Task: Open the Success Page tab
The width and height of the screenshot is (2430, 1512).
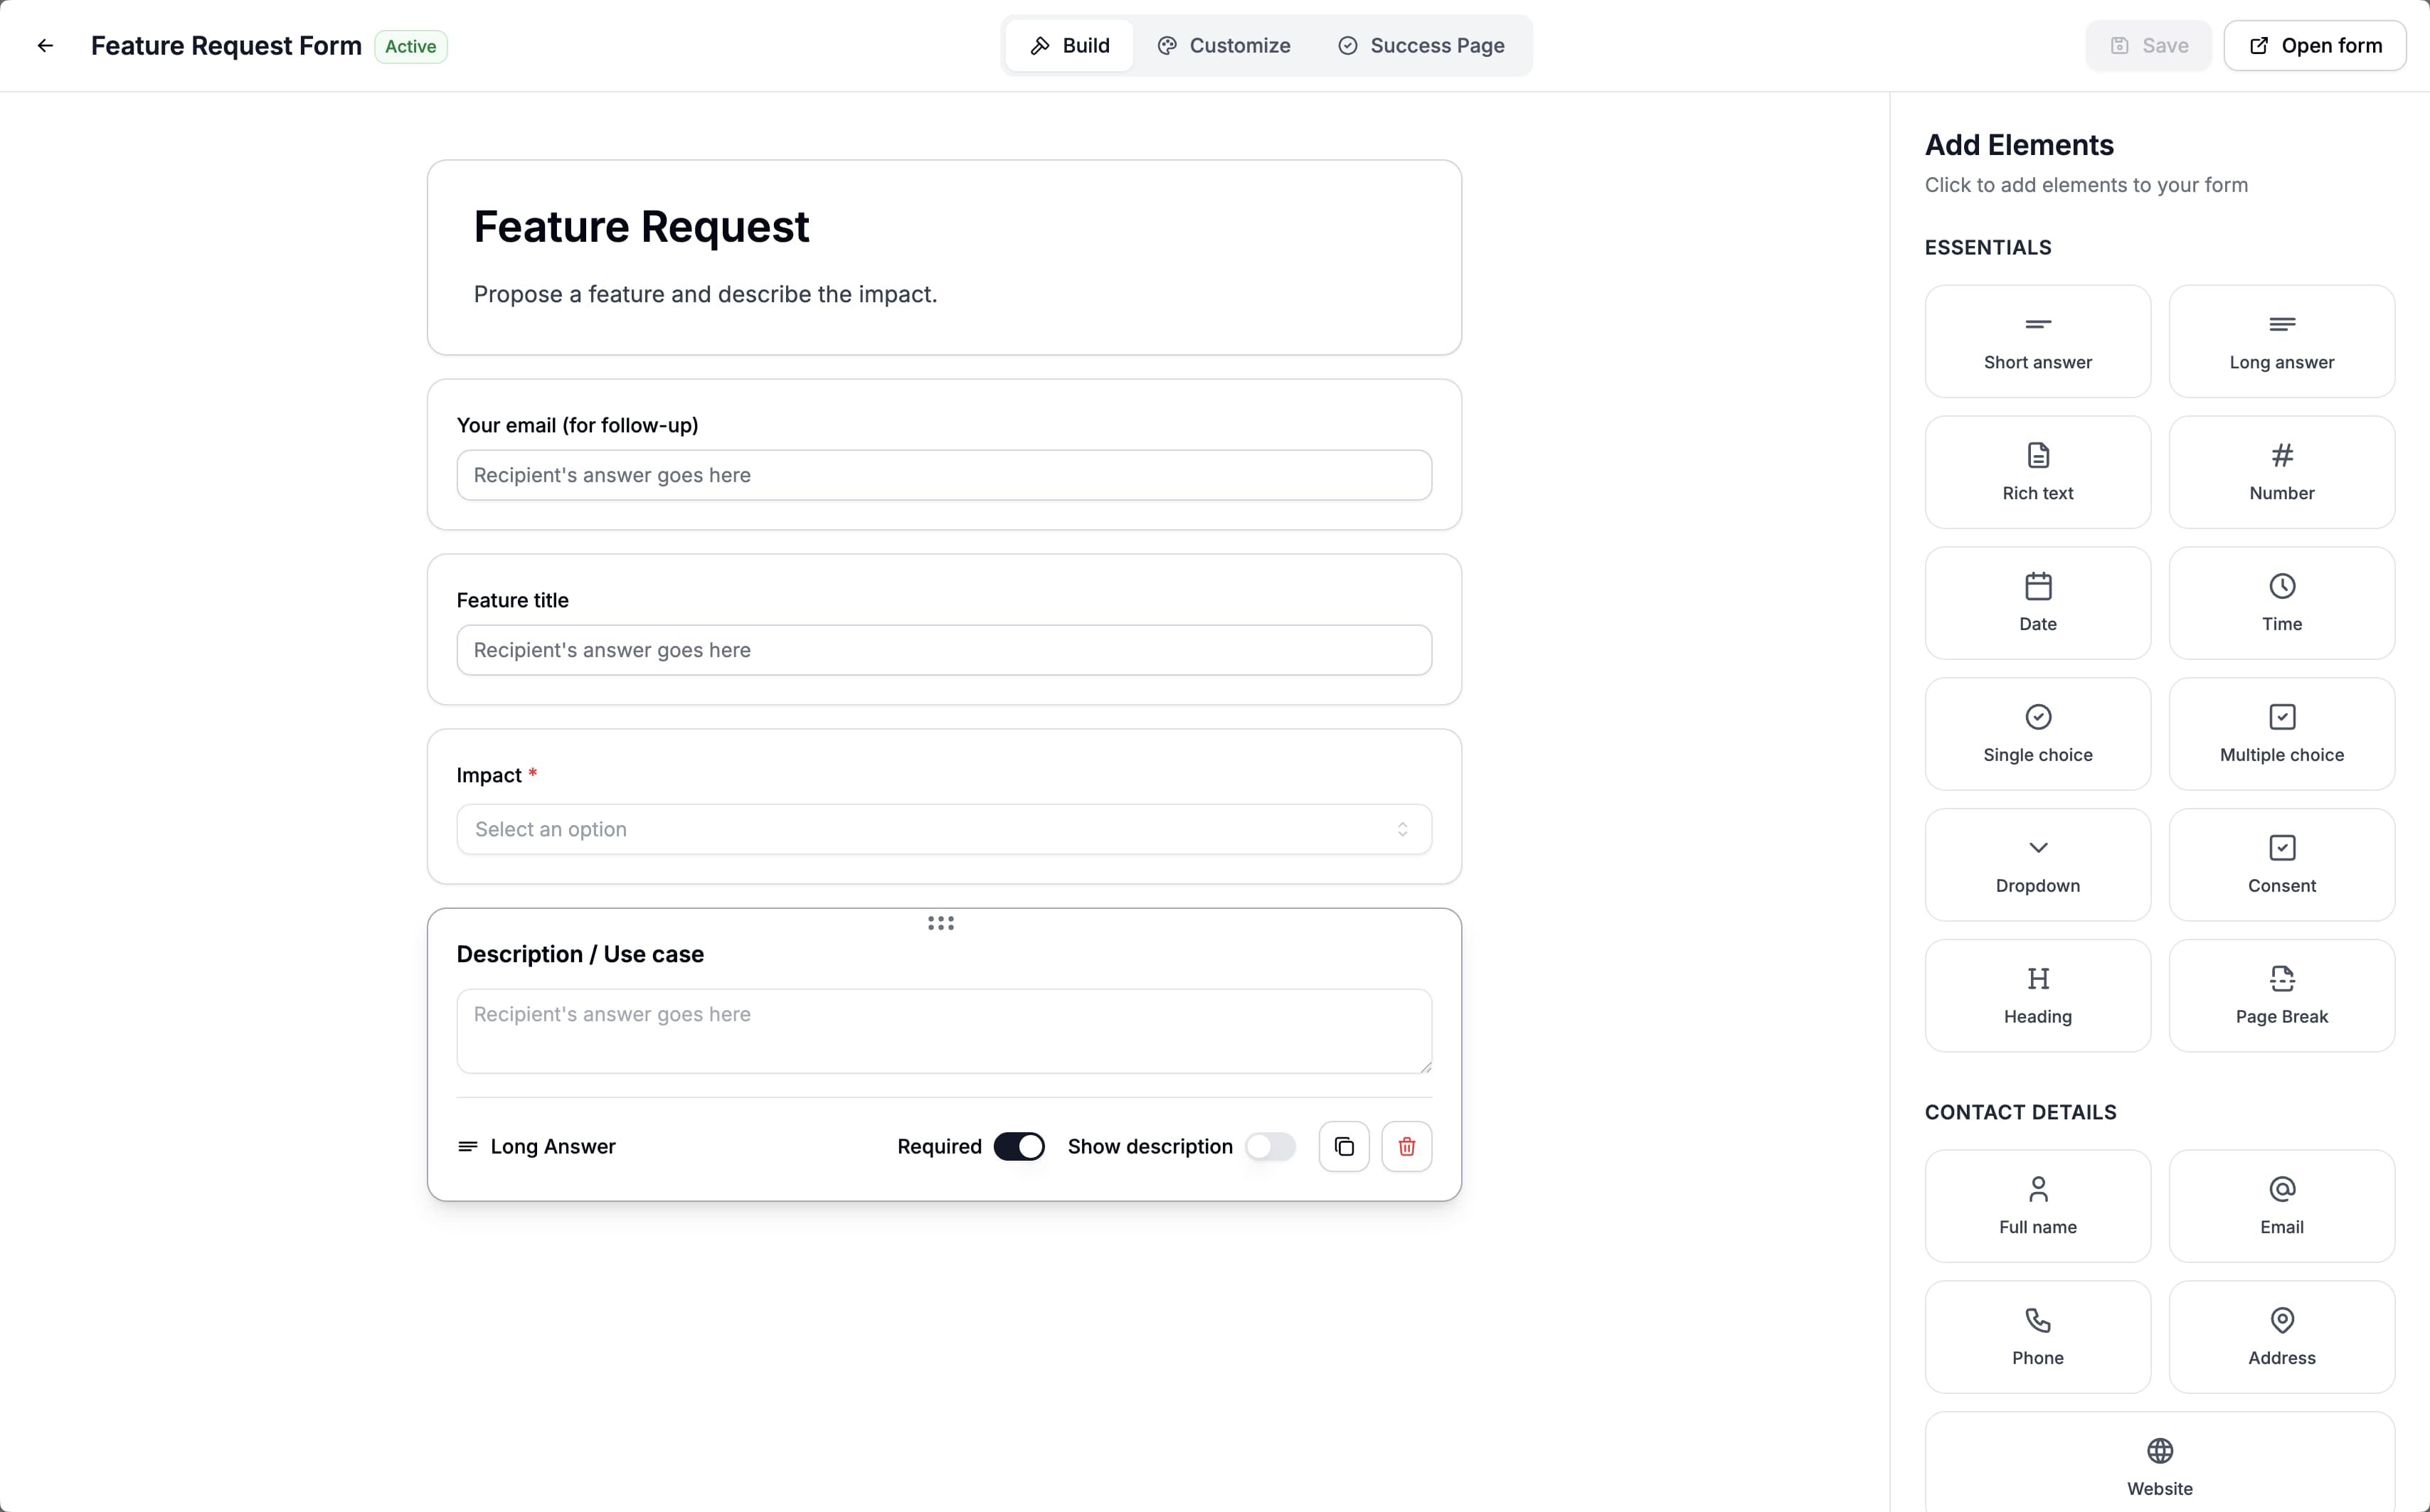Action: pos(1422,45)
